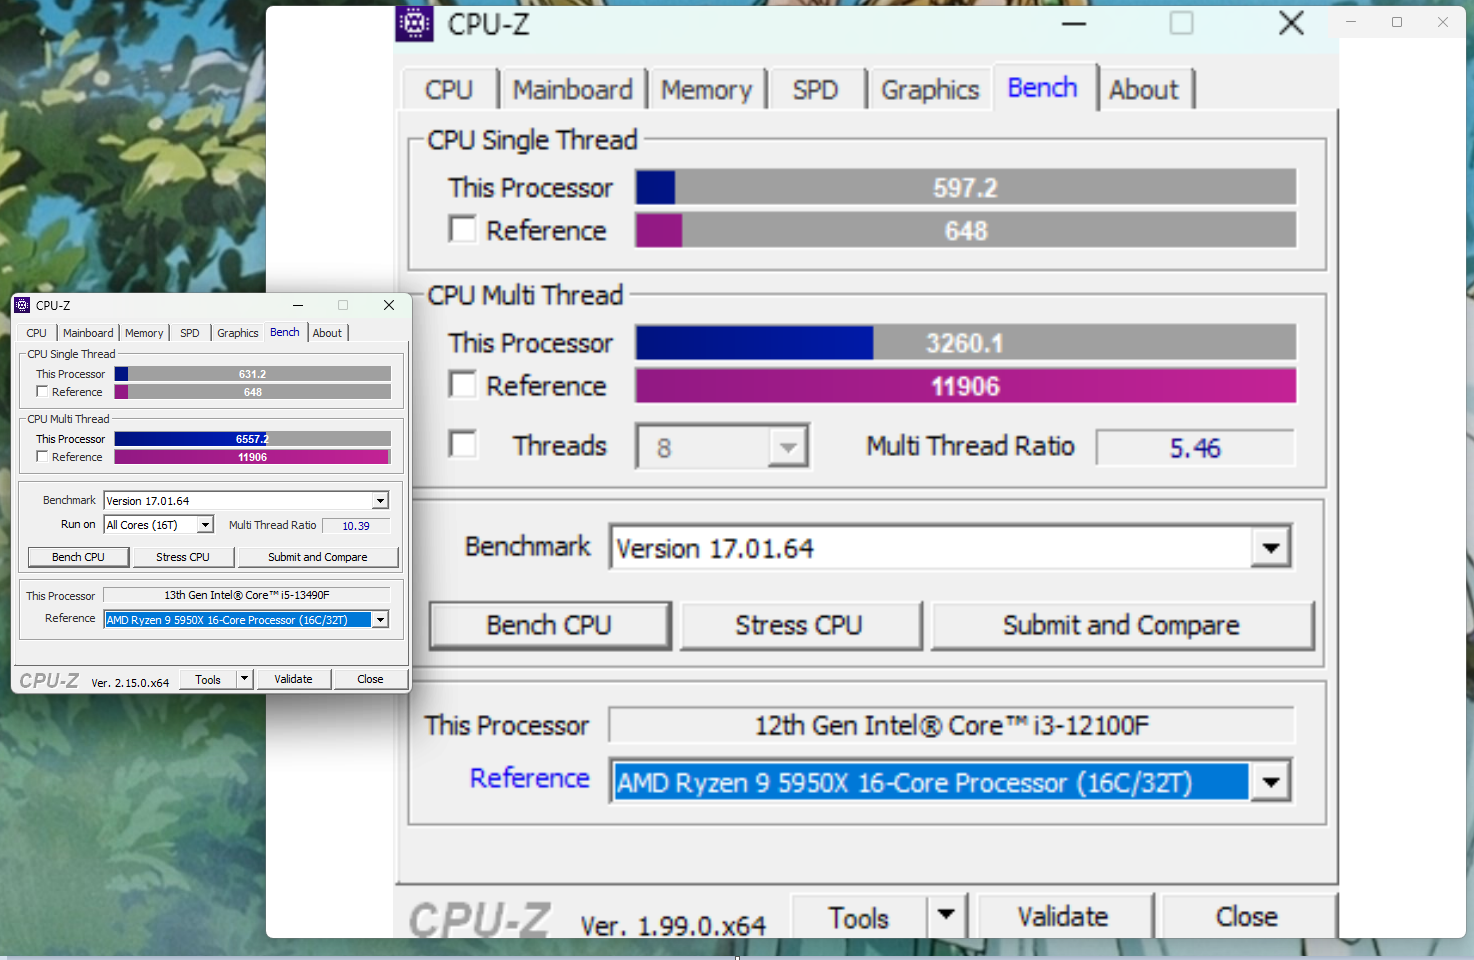Enable Single Thread Reference checkbox in large window
1474x960 pixels.
(x=462, y=230)
